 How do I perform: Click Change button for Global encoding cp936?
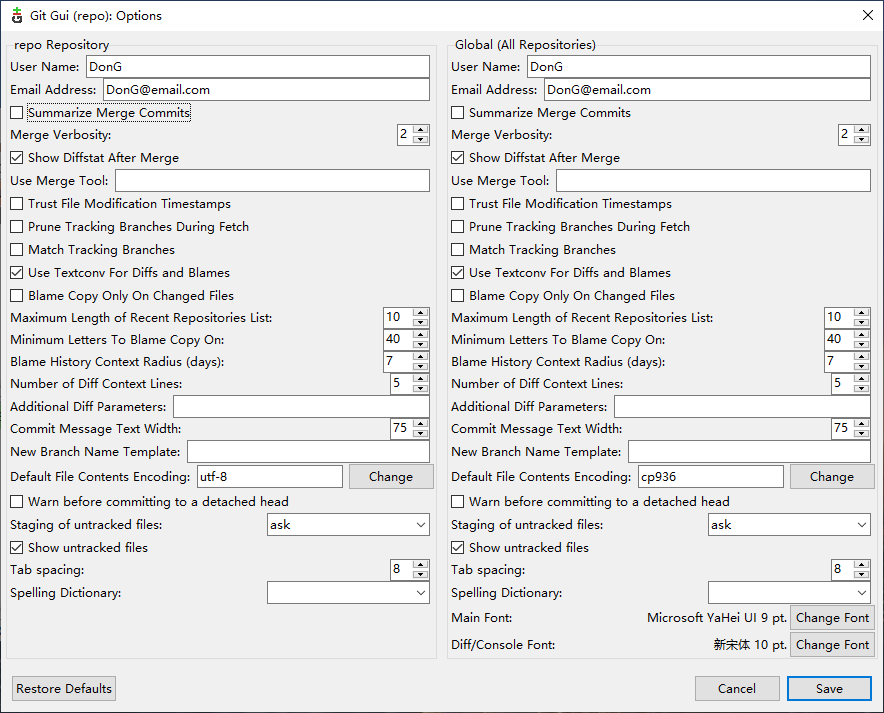tap(832, 477)
